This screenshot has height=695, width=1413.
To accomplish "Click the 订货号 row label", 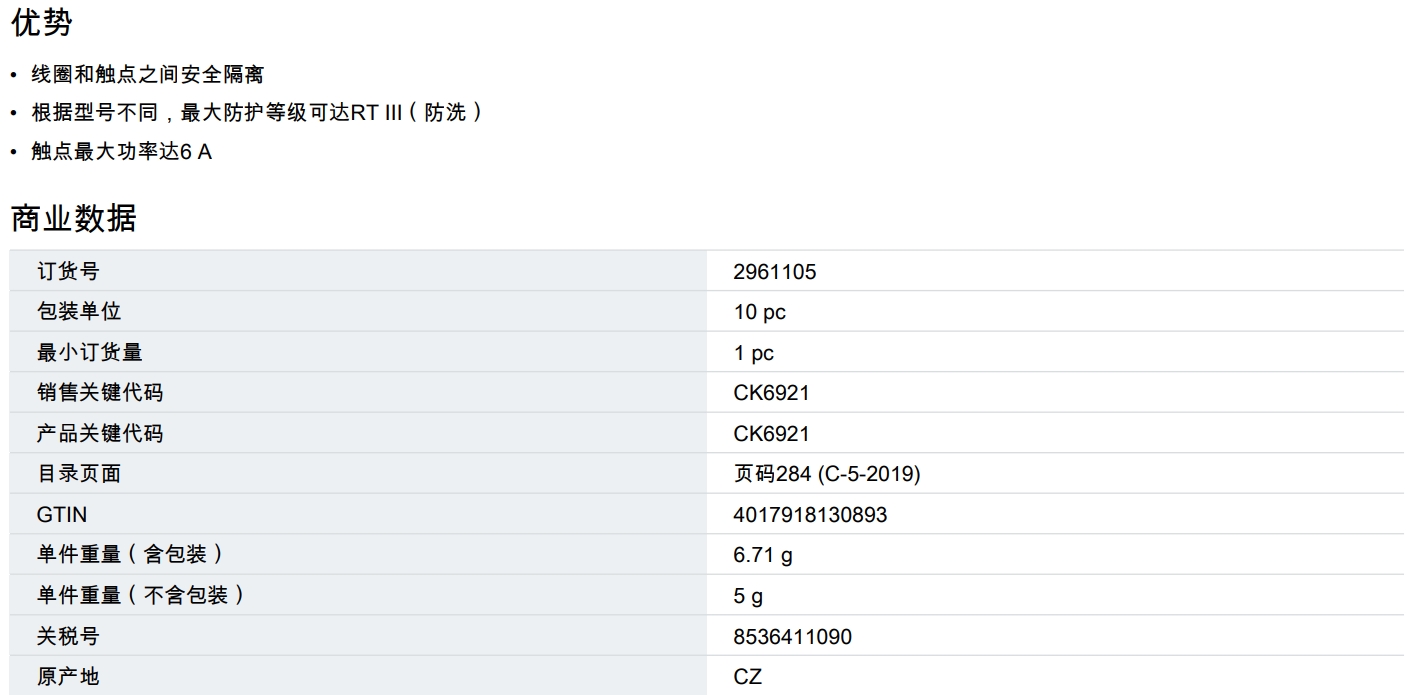I will 68,272.
